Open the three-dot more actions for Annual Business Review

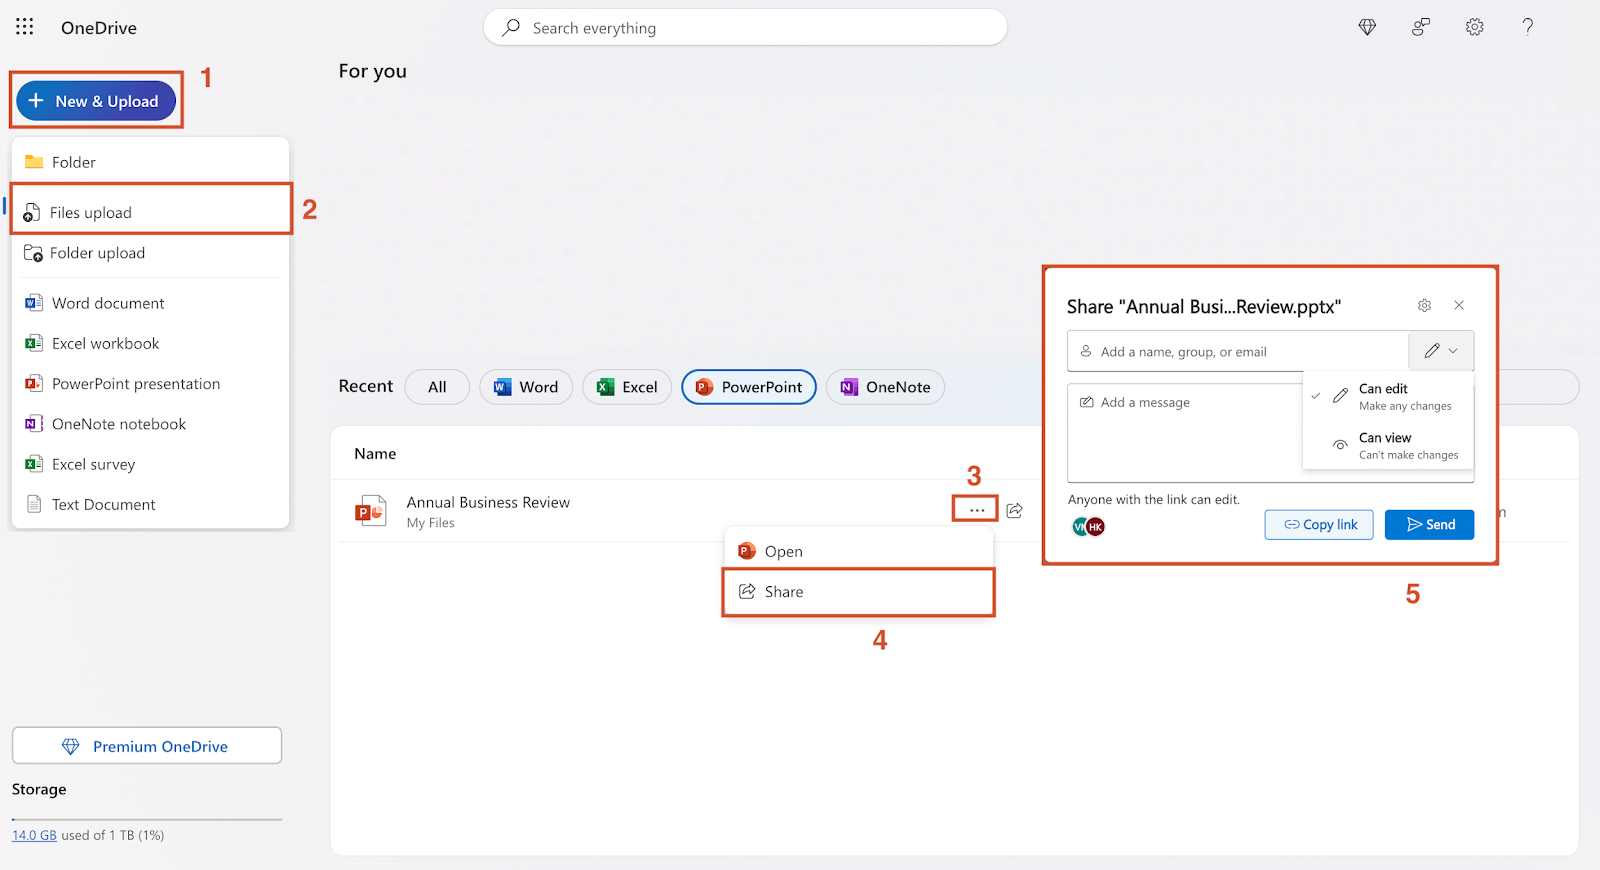tap(976, 510)
